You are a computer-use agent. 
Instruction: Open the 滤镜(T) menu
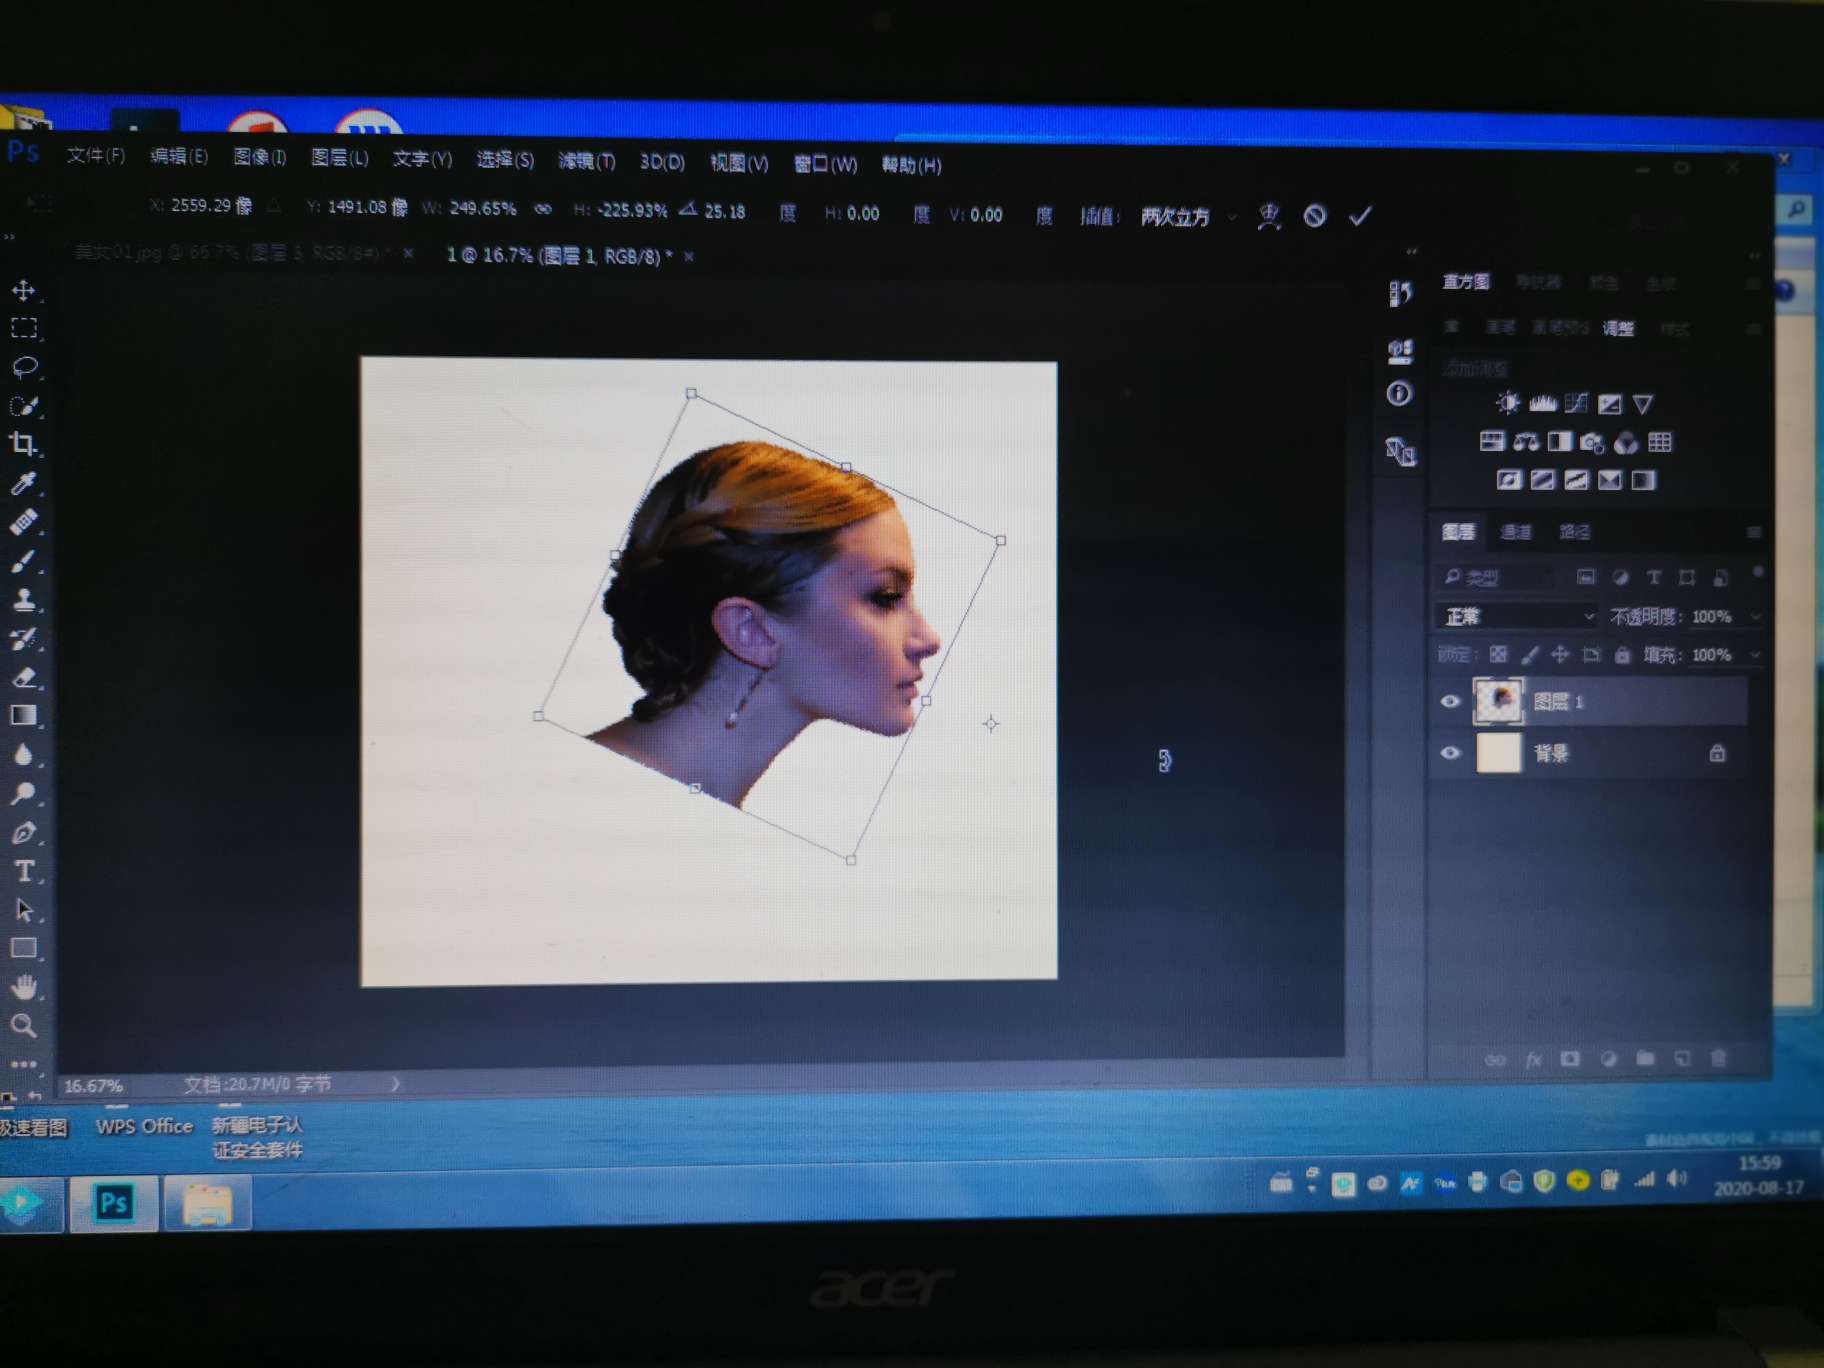pos(586,161)
